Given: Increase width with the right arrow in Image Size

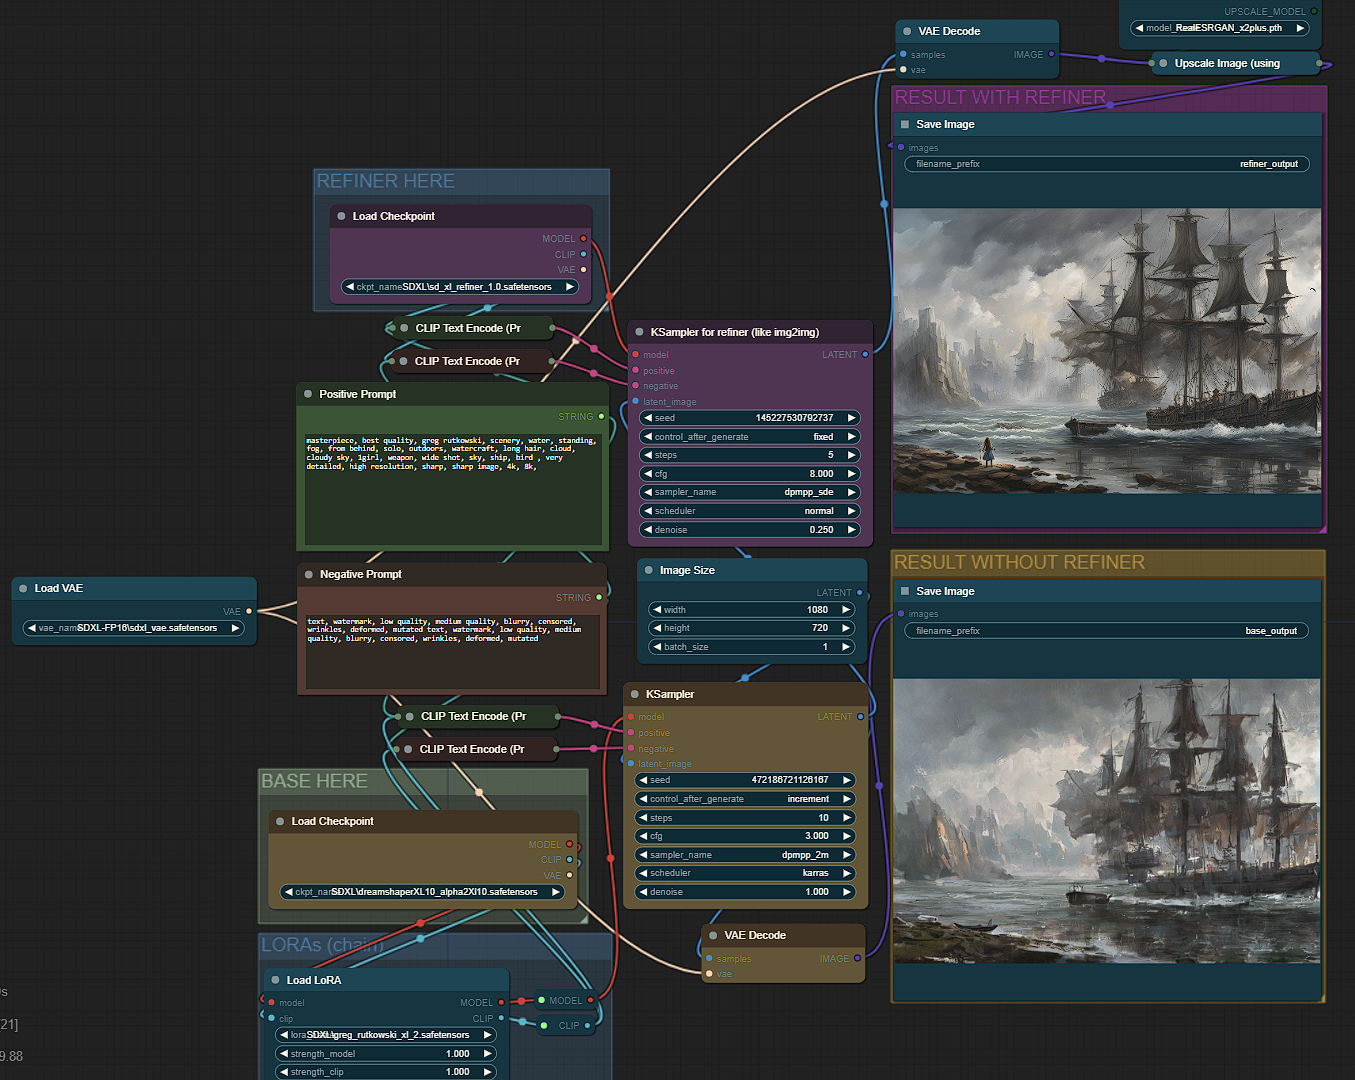Looking at the screenshot, I should coord(846,610).
